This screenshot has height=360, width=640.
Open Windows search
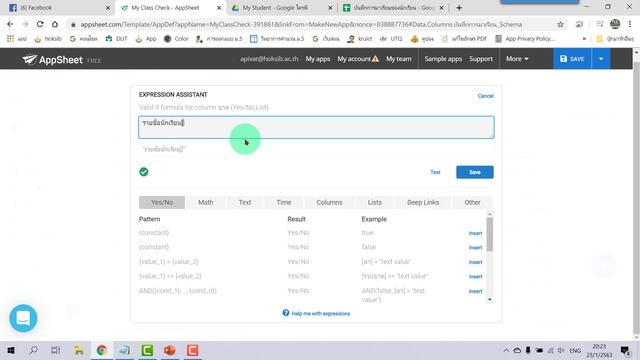point(33,350)
